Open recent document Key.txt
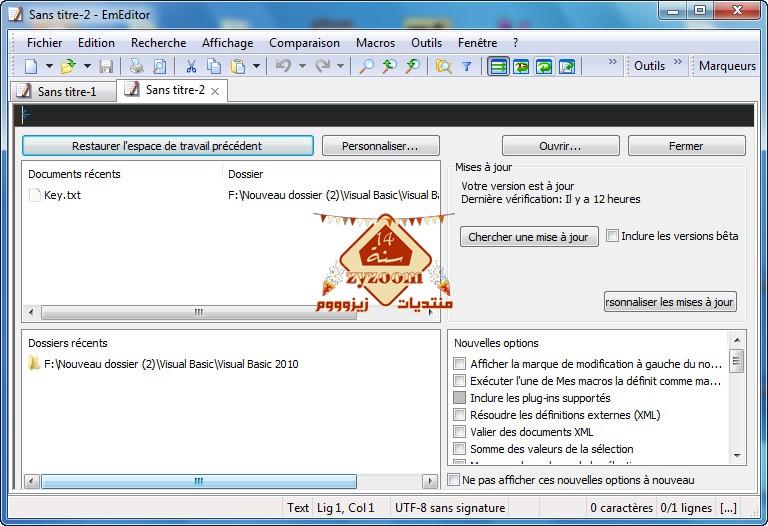Screen dimensions: 768x526 coord(62,195)
